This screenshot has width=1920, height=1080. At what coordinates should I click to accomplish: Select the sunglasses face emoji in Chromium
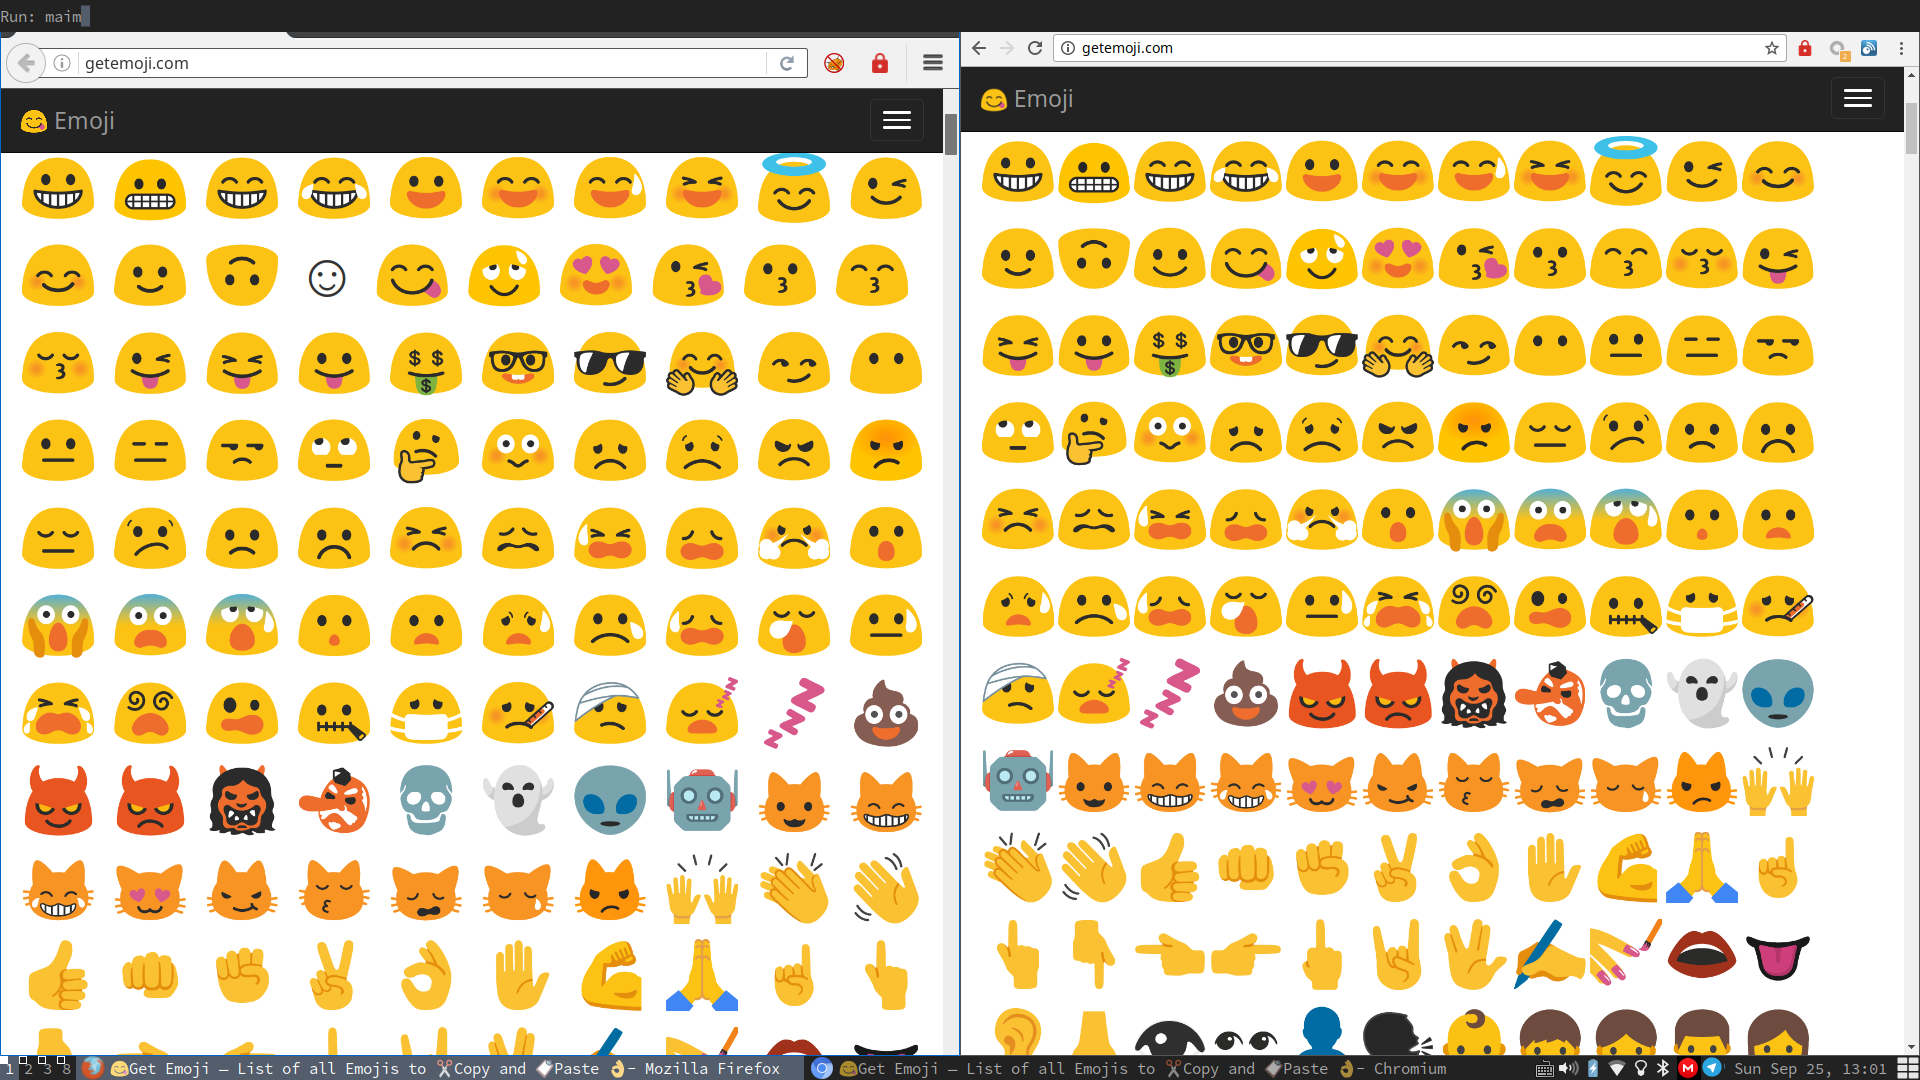(1321, 346)
